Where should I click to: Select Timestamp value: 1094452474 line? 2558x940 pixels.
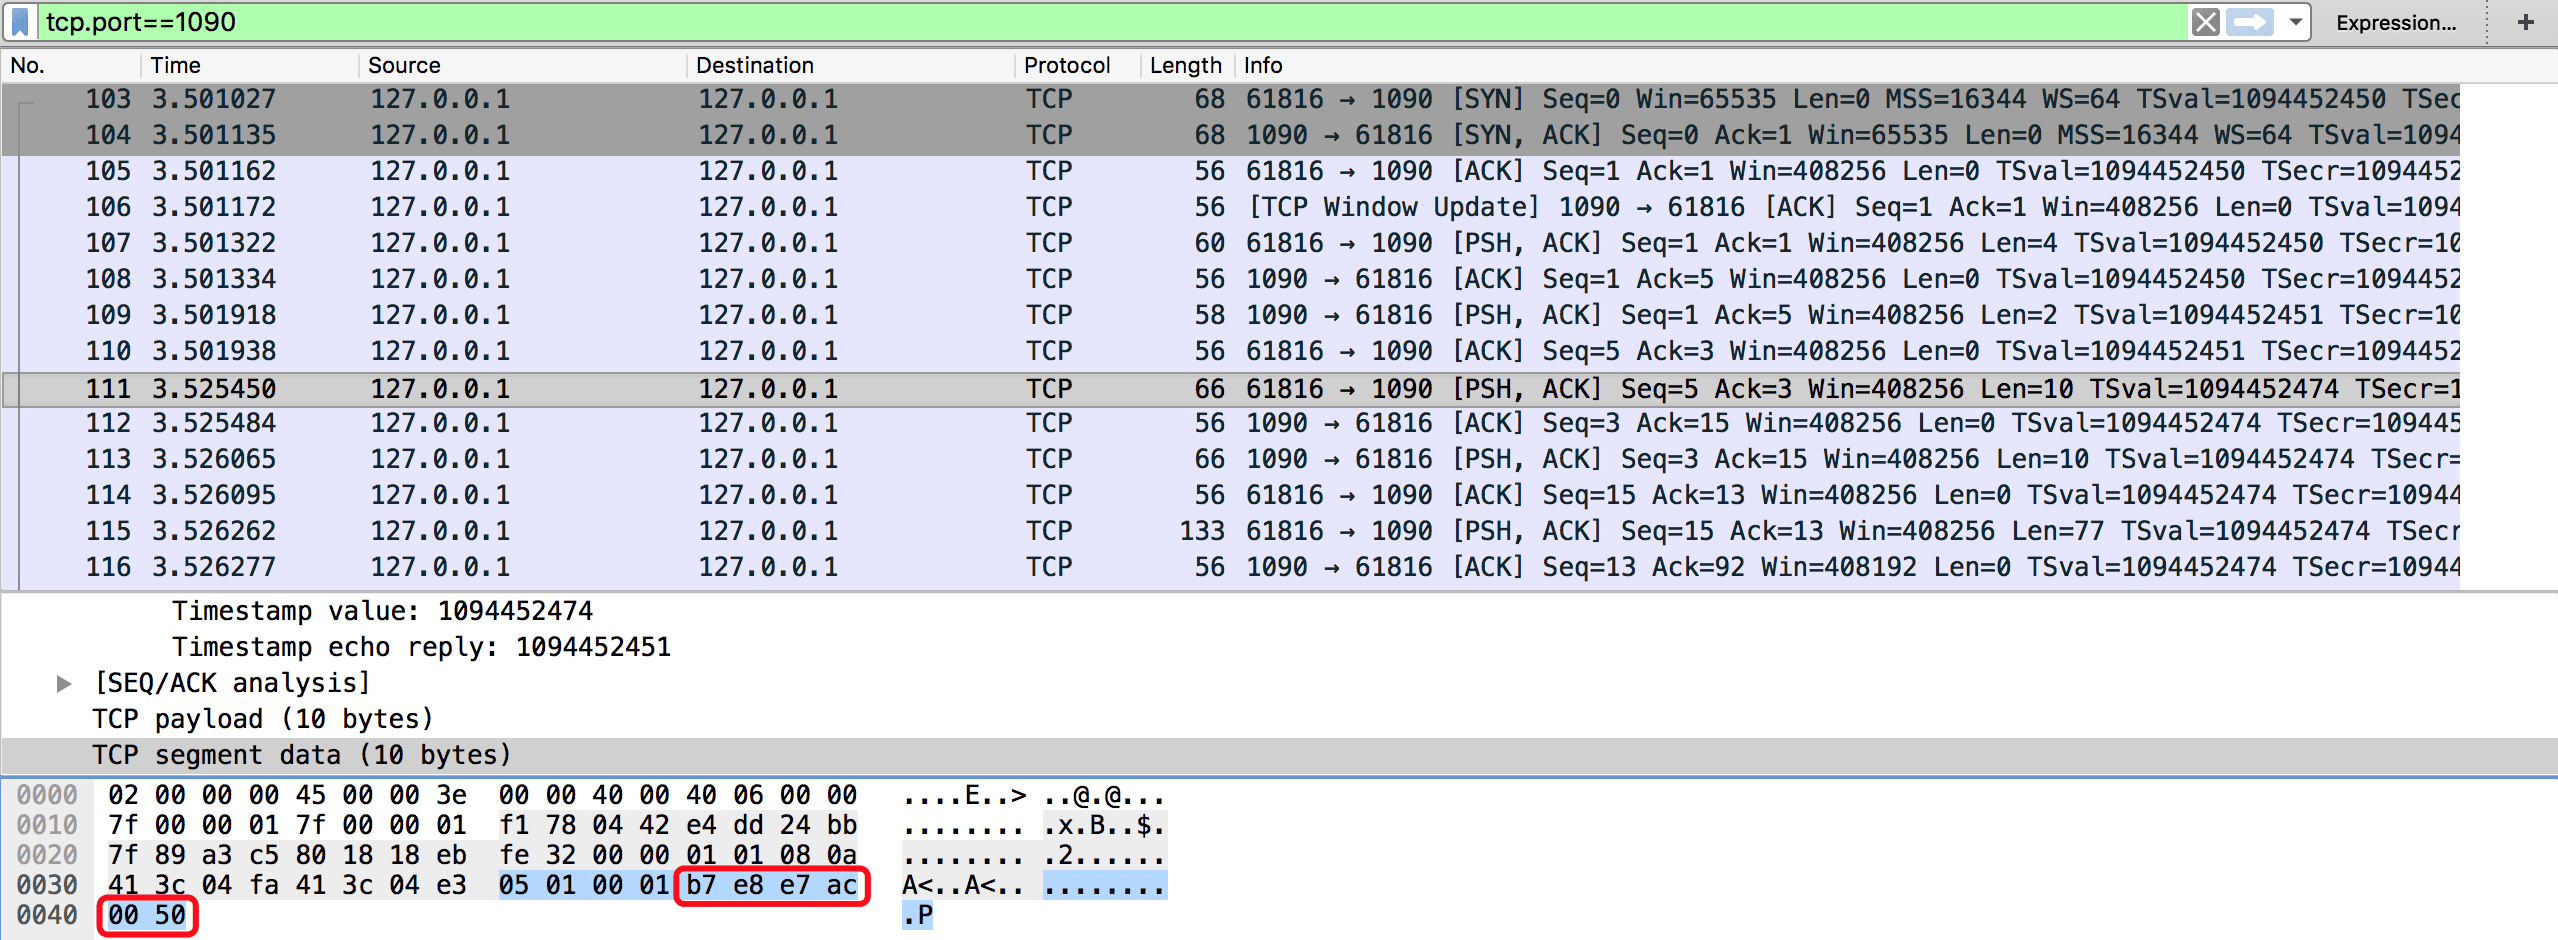[x=1279, y=611]
